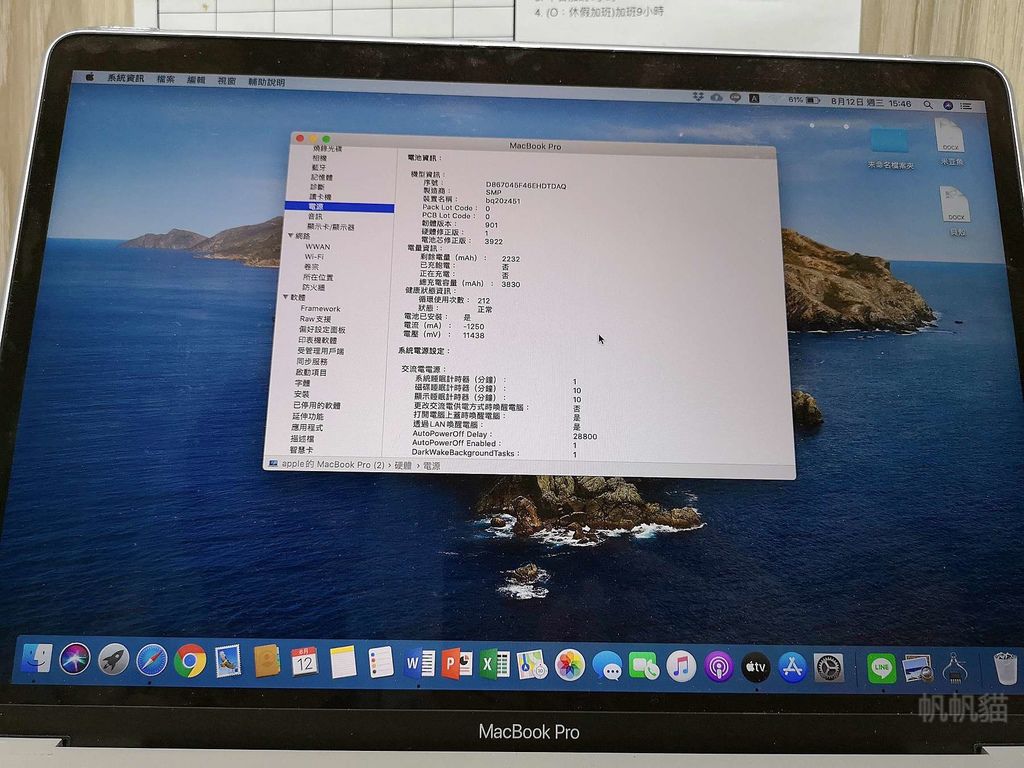The height and width of the screenshot is (768, 1024).
Task: Open the Contacts app in Dock
Action: (266, 662)
